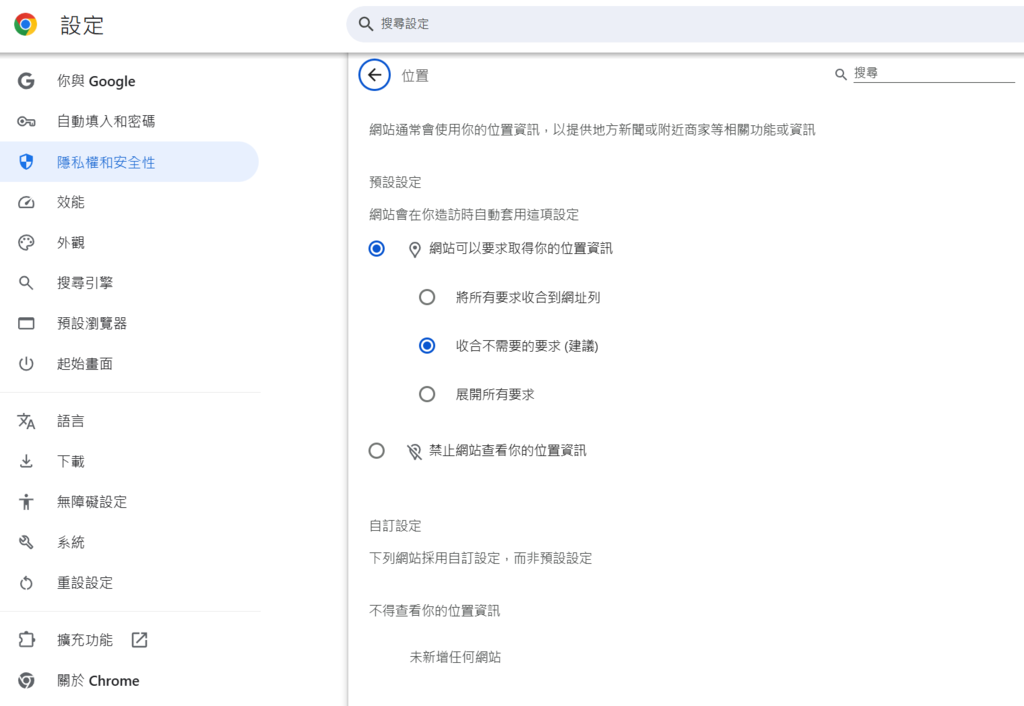
Task: Click the key icon beside 自動填入和密碼
Action: click(25, 121)
